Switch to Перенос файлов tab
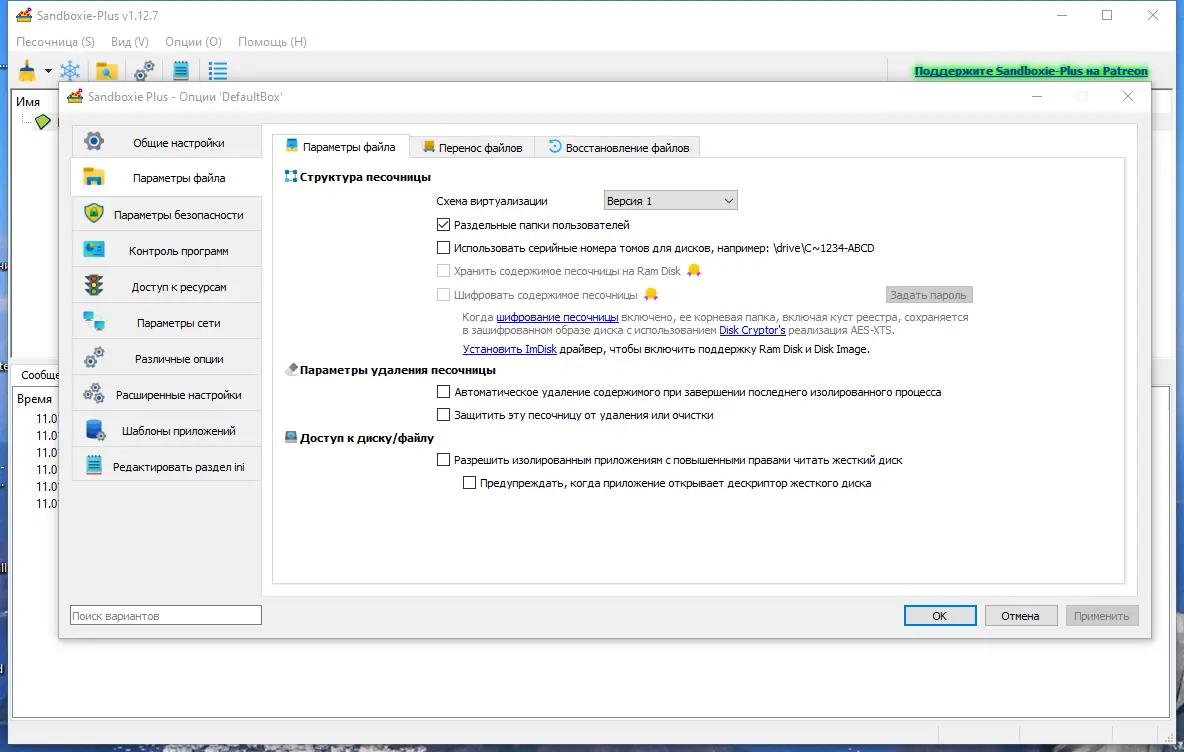1184x752 pixels. 473,147
